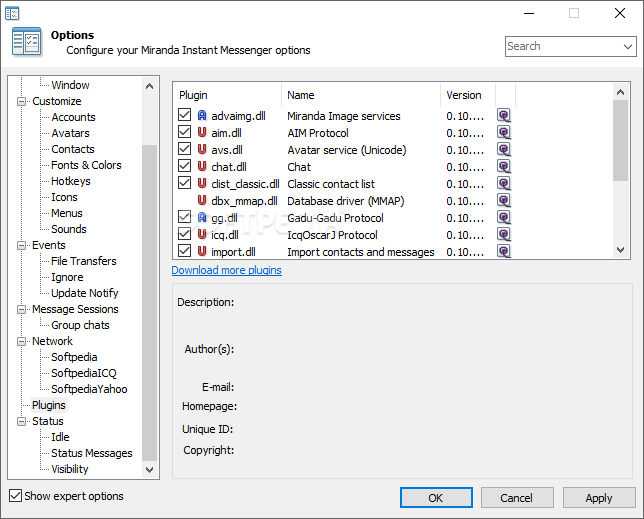Screen dimensions: 644x519
Task: Toggle the chat.dll plugin checkbox
Action: click(184, 165)
